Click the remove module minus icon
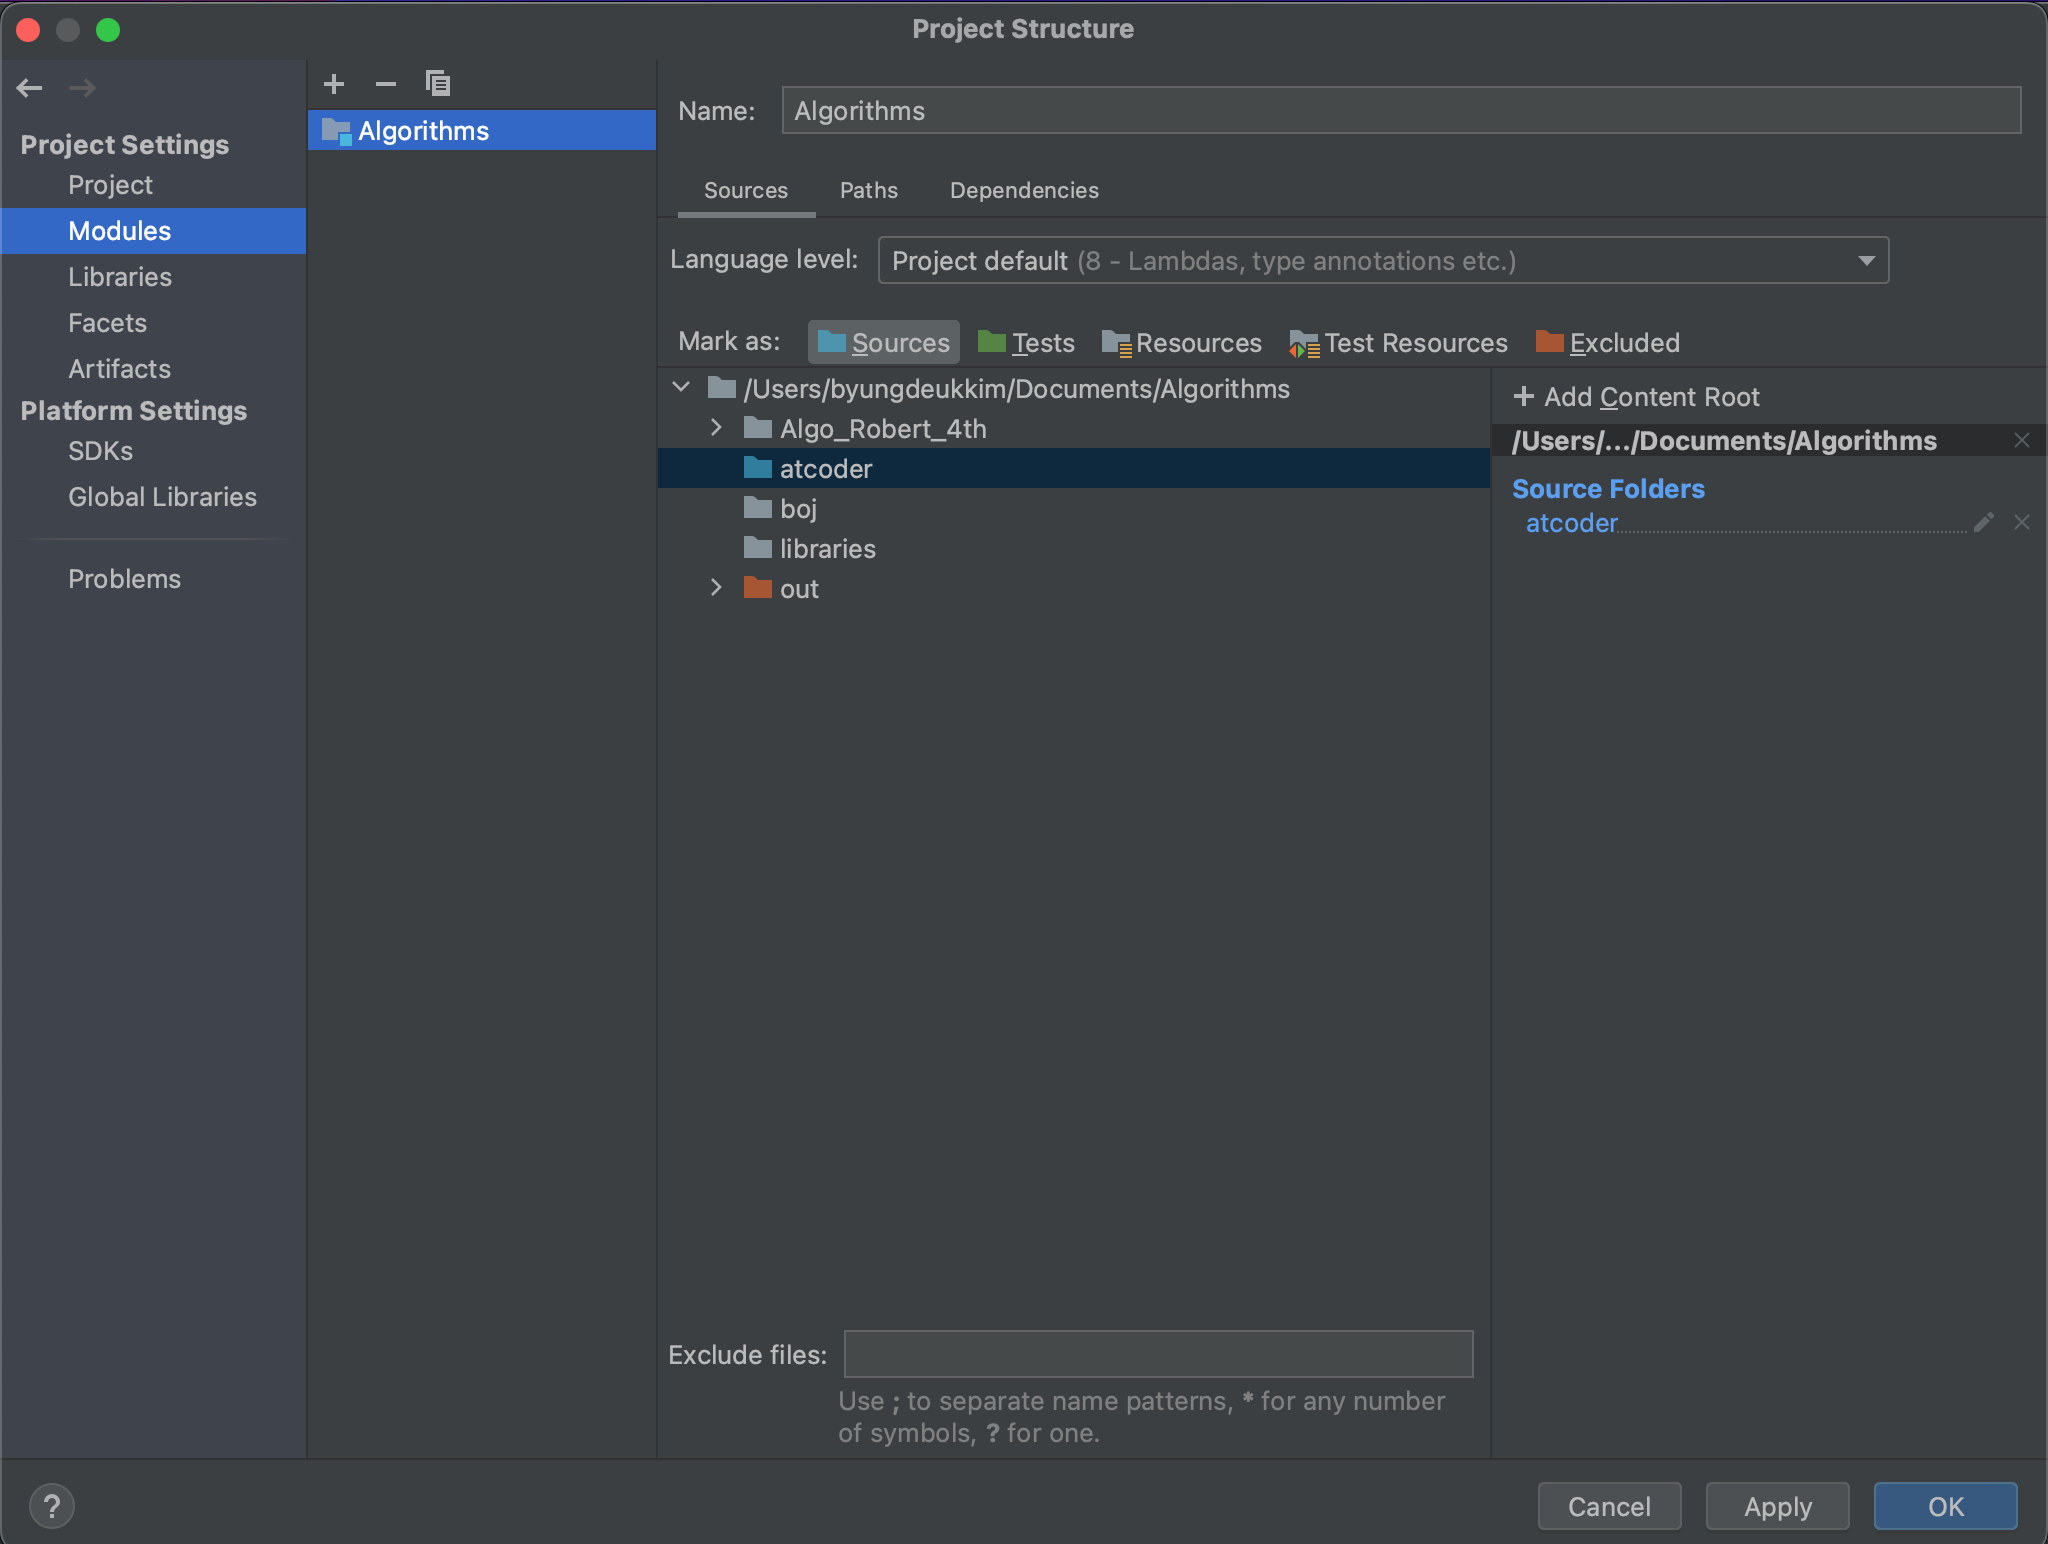Image resolution: width=2048 pixels, height=1544 pixels. pos(386,84)
